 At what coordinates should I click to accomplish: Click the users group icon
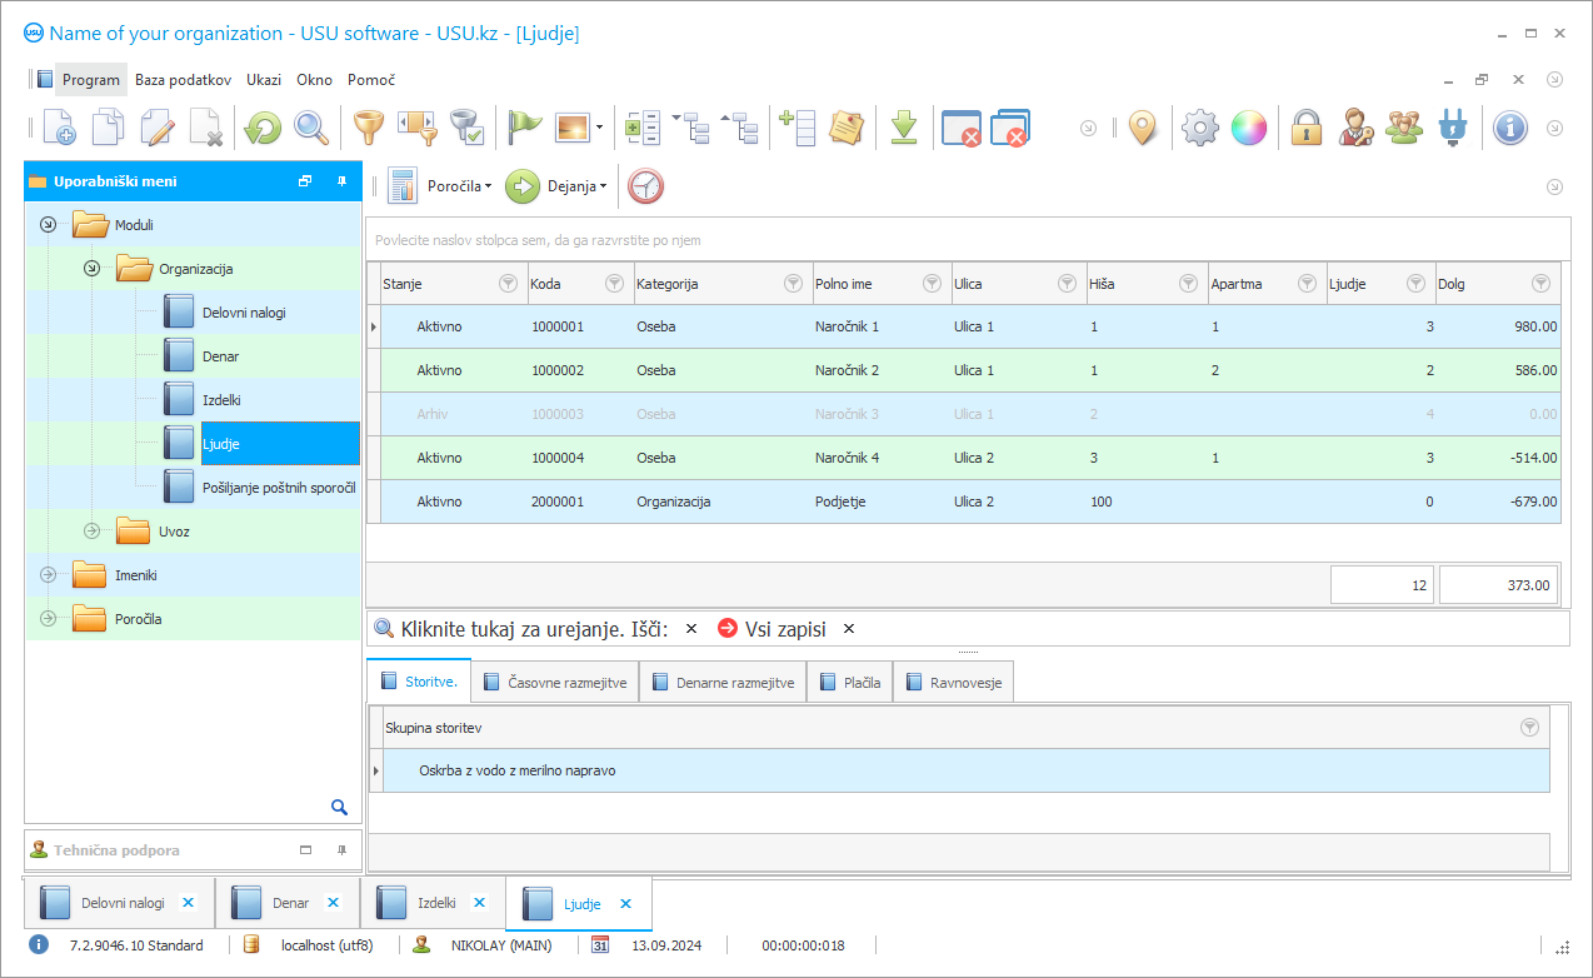(1404, 128)
